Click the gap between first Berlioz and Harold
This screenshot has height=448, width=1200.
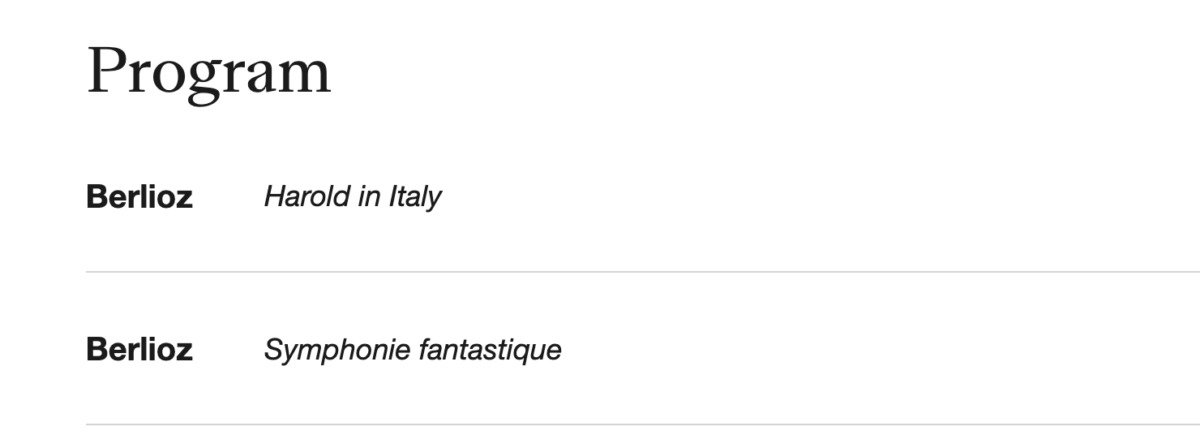pyautogui.click(x=228, y=197)
